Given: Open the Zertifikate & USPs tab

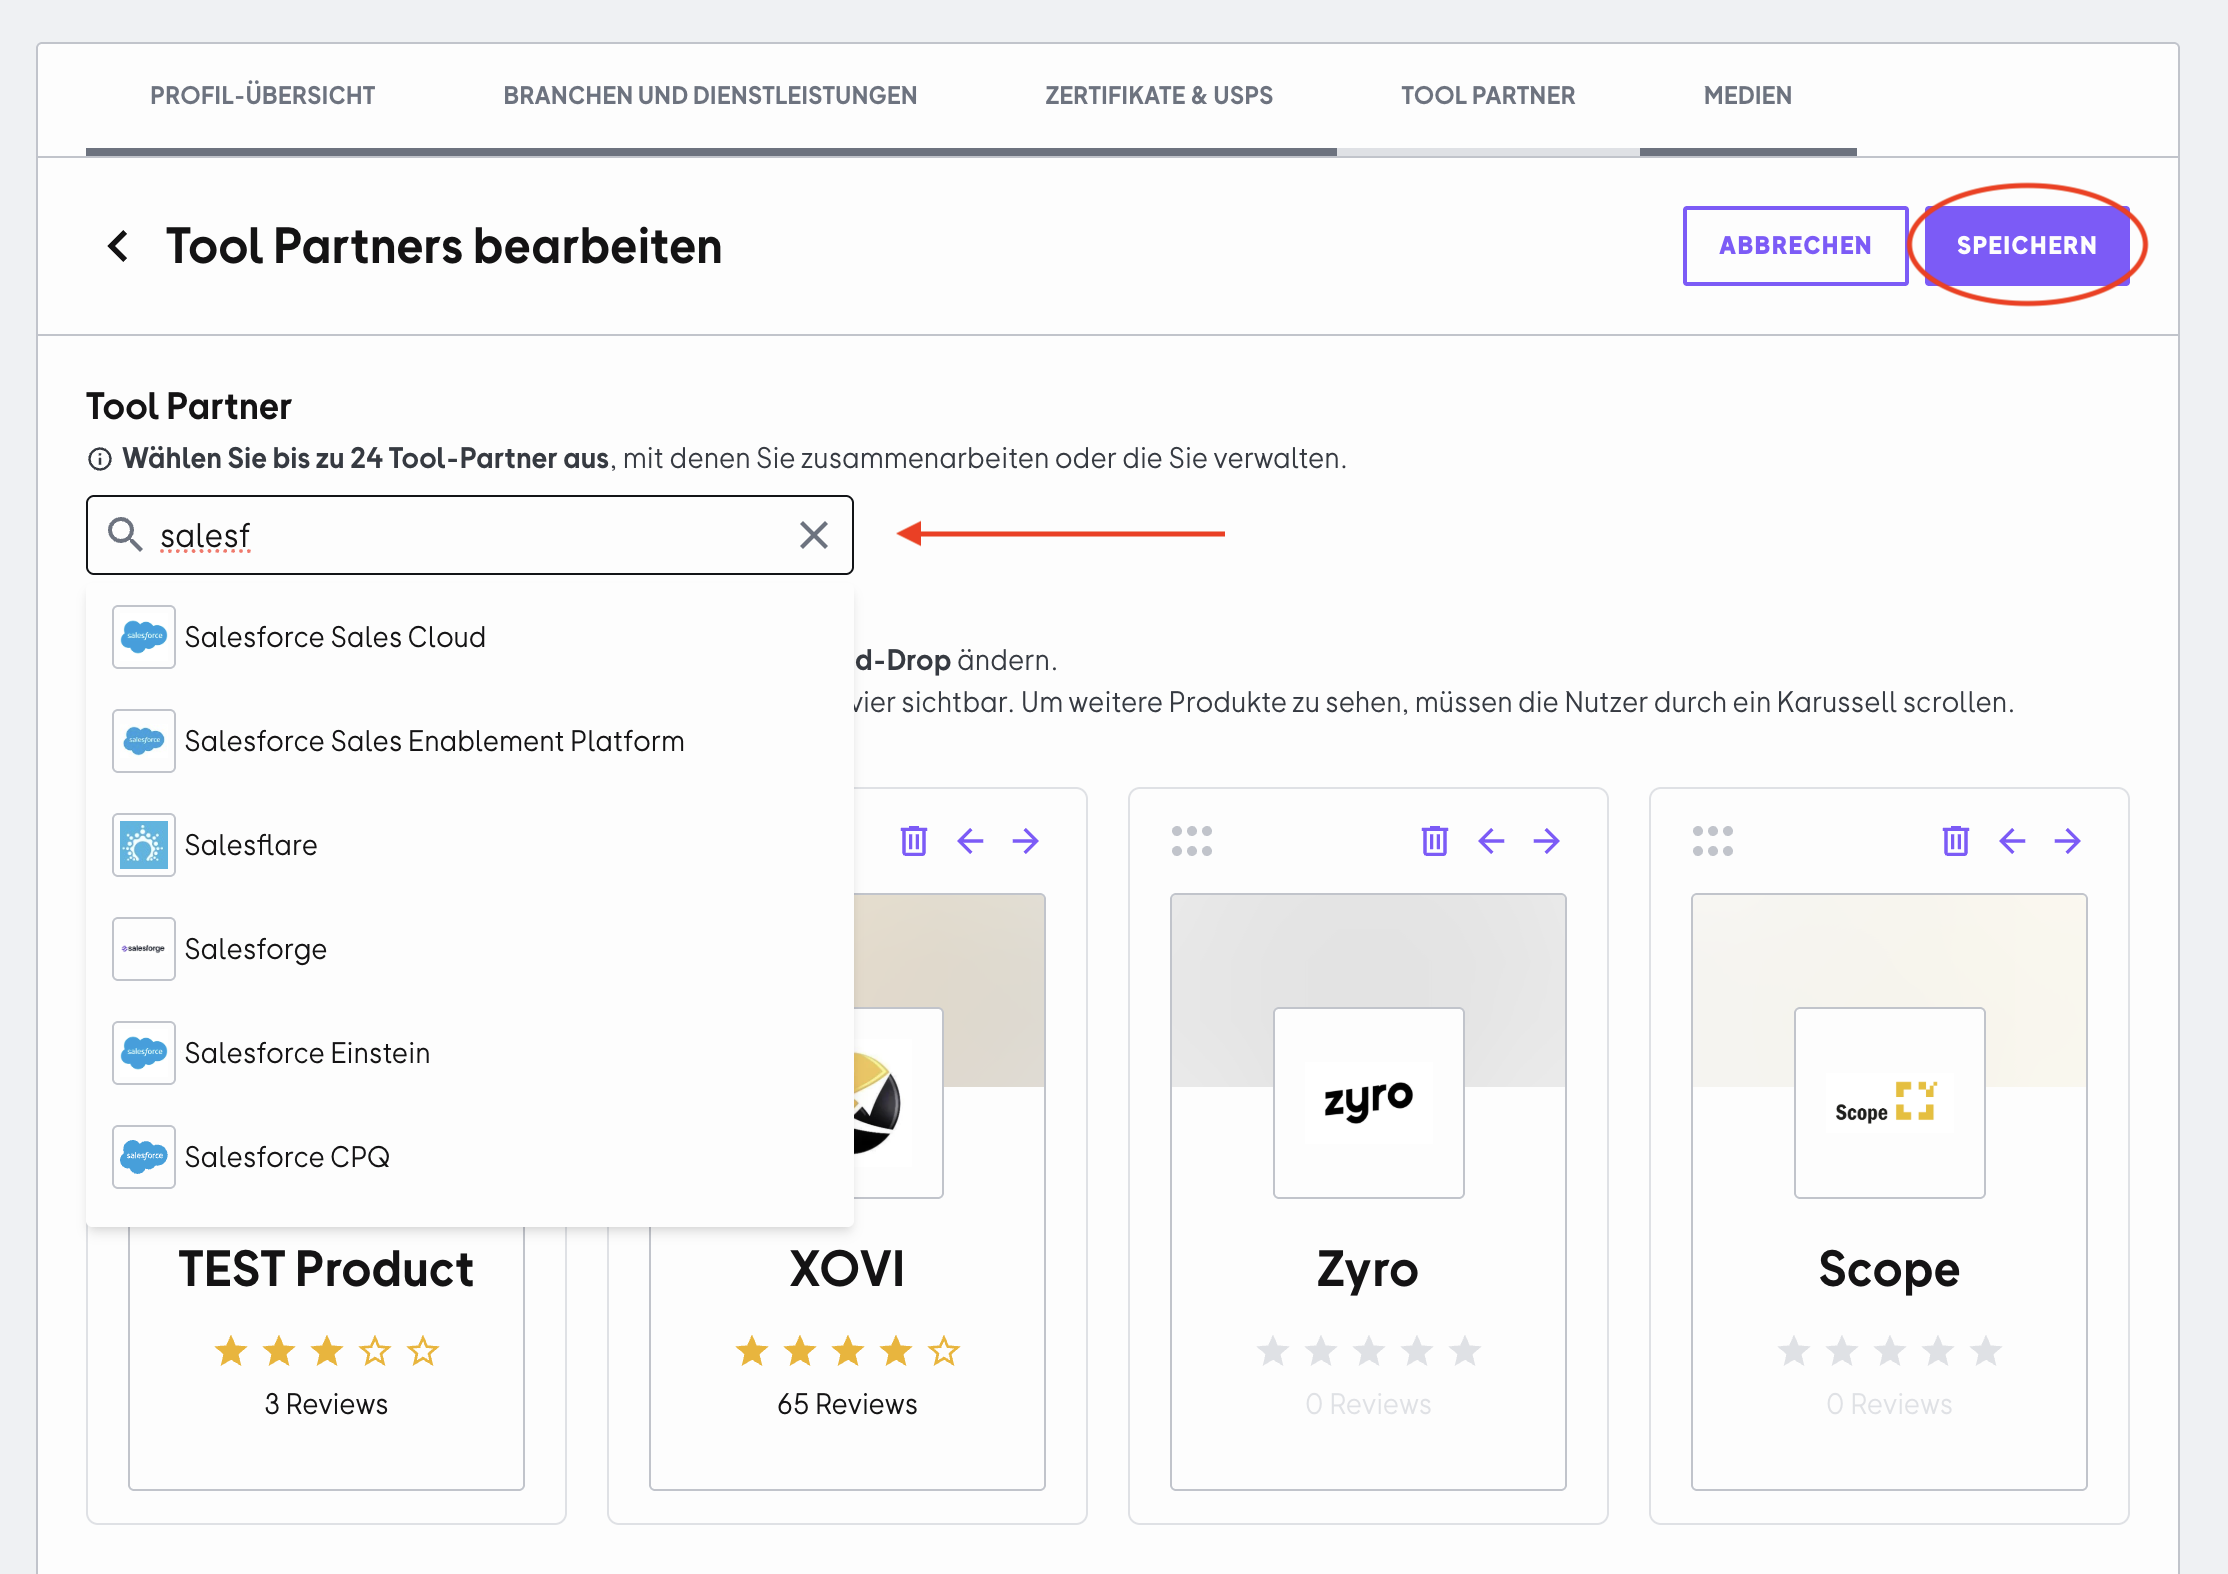Looking at the screenshot, I should tap(1159, 96).
